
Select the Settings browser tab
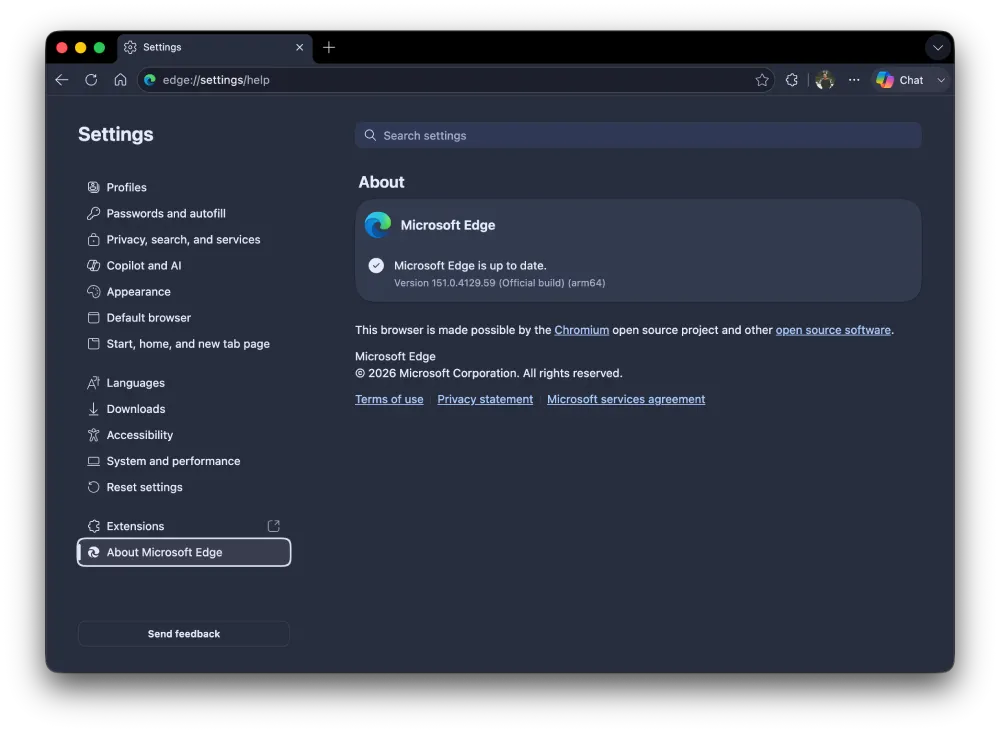click(x=215, y=47)
